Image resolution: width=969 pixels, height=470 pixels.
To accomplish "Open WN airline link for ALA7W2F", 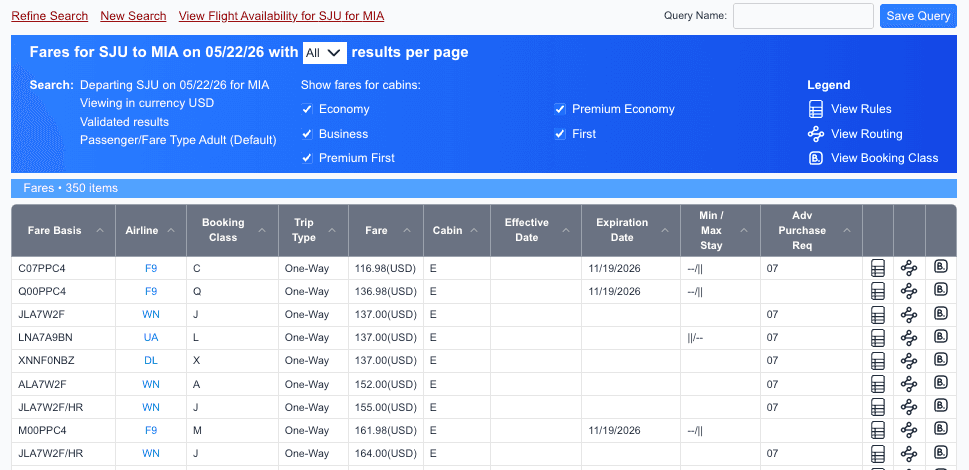I will (x=151, y=384).
